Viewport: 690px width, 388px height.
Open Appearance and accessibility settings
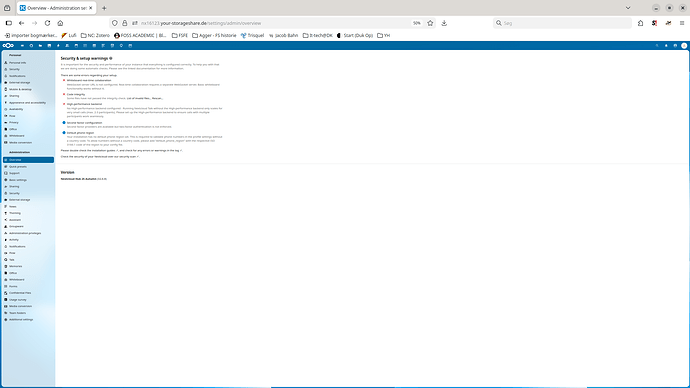(x=28, y=102)
